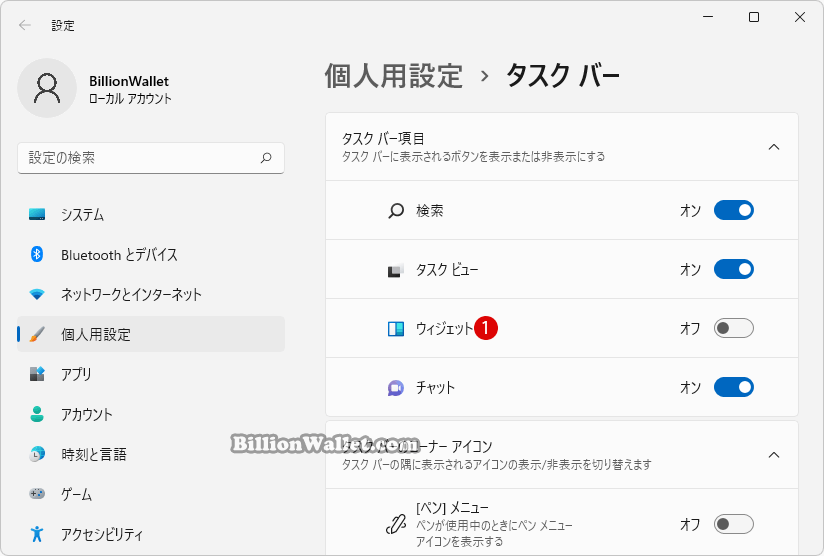
Task: Enable the ウィジェット toggle
Action: tap(734, 328)
